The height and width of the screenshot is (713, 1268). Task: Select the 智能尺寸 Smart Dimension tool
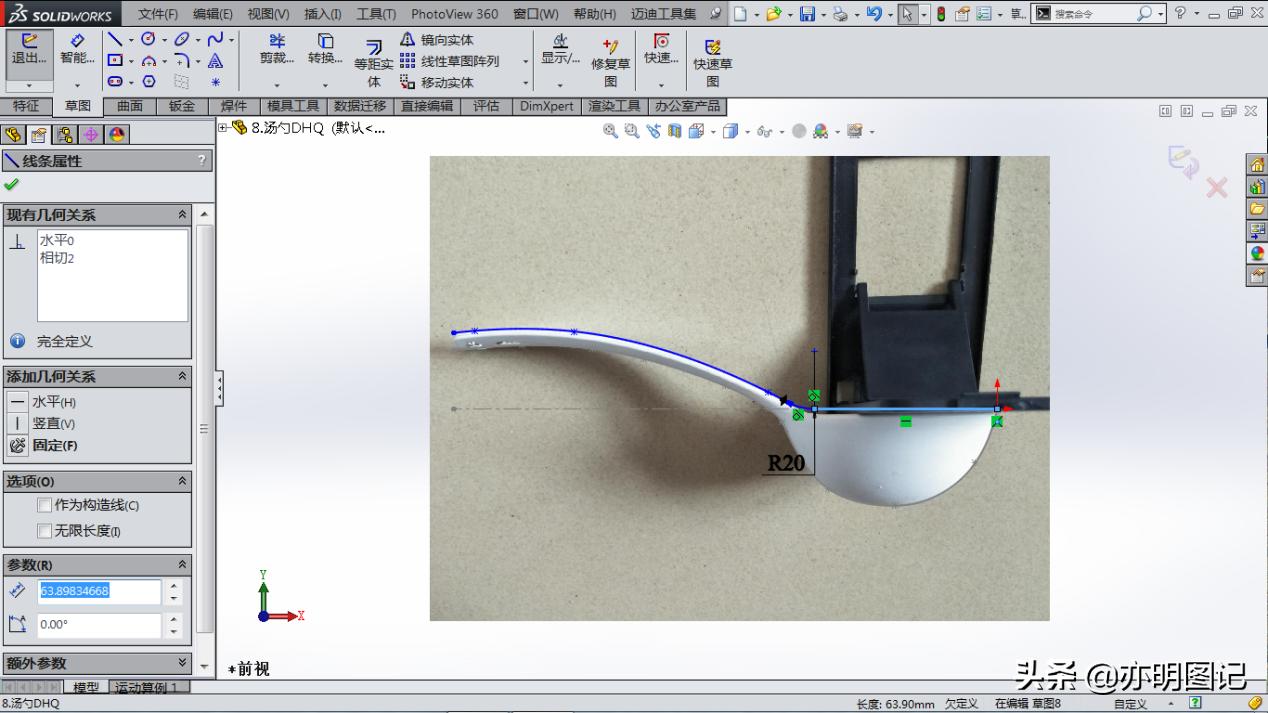pyautogui.click(x=78, y=52)
